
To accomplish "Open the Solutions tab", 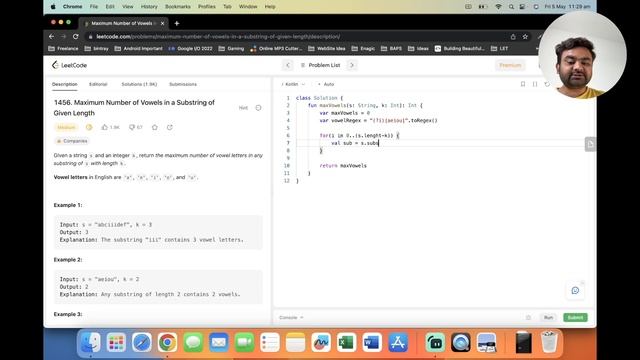I will click(x=139, y=84).
